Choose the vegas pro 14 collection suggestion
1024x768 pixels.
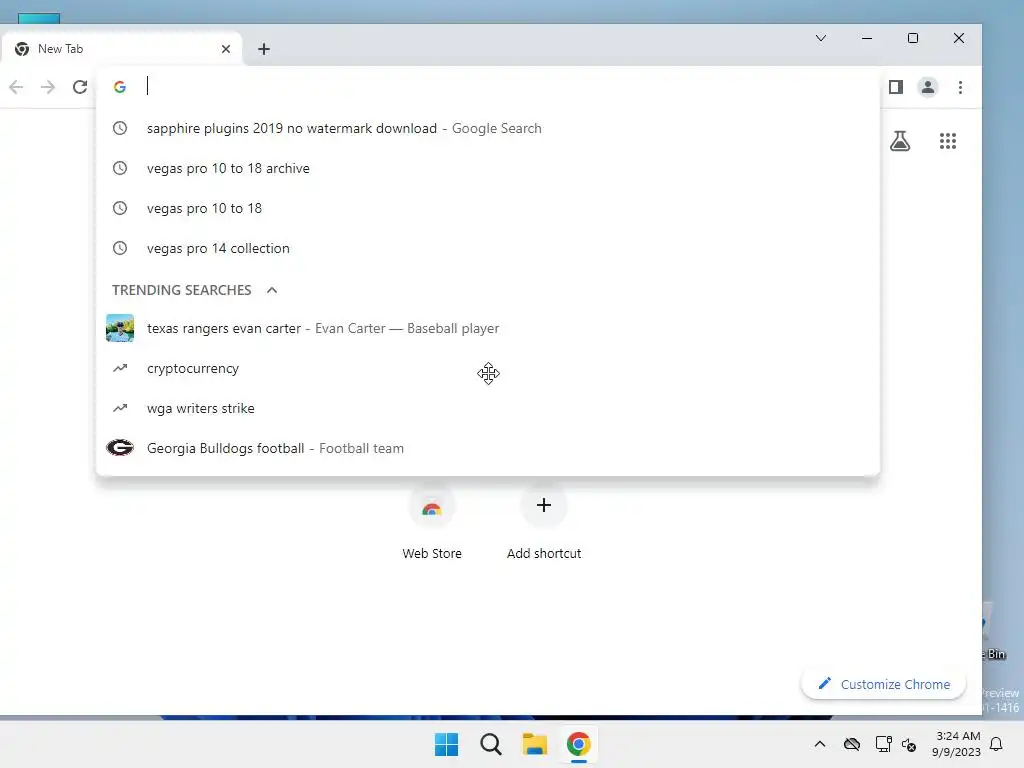(488, 248)
